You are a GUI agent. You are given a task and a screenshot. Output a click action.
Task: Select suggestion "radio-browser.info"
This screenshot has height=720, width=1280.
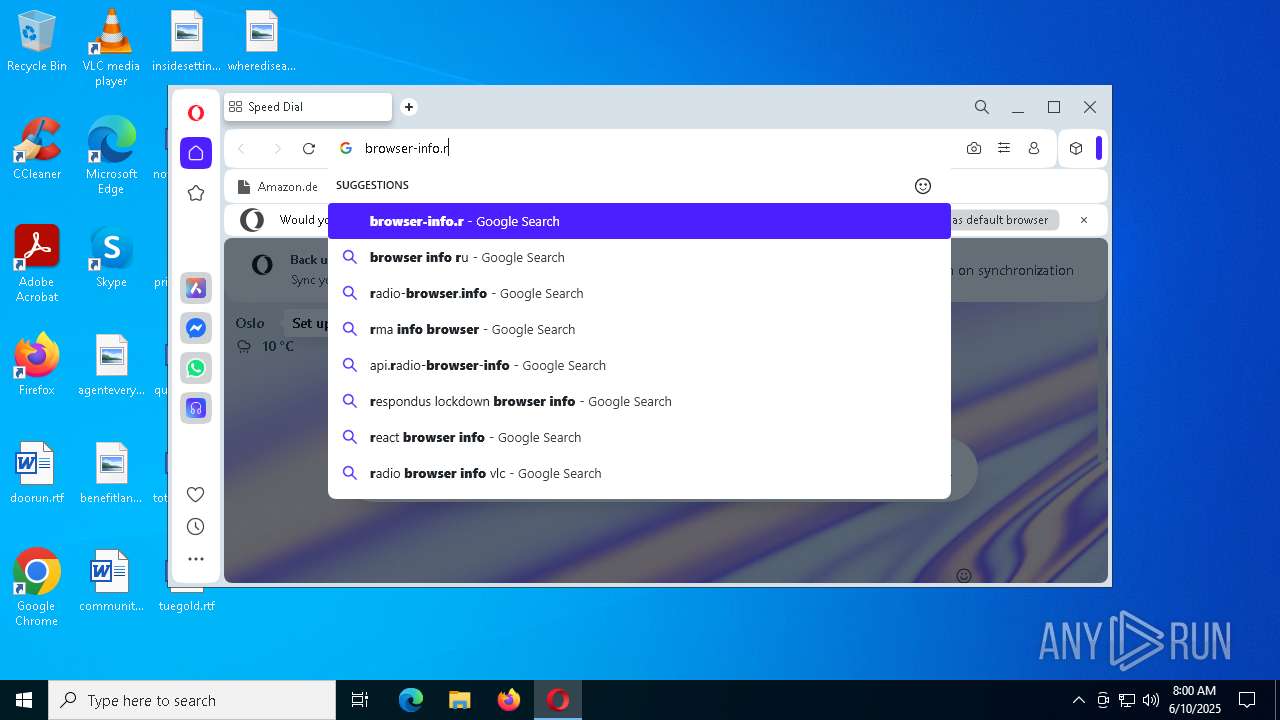(639, 293)
